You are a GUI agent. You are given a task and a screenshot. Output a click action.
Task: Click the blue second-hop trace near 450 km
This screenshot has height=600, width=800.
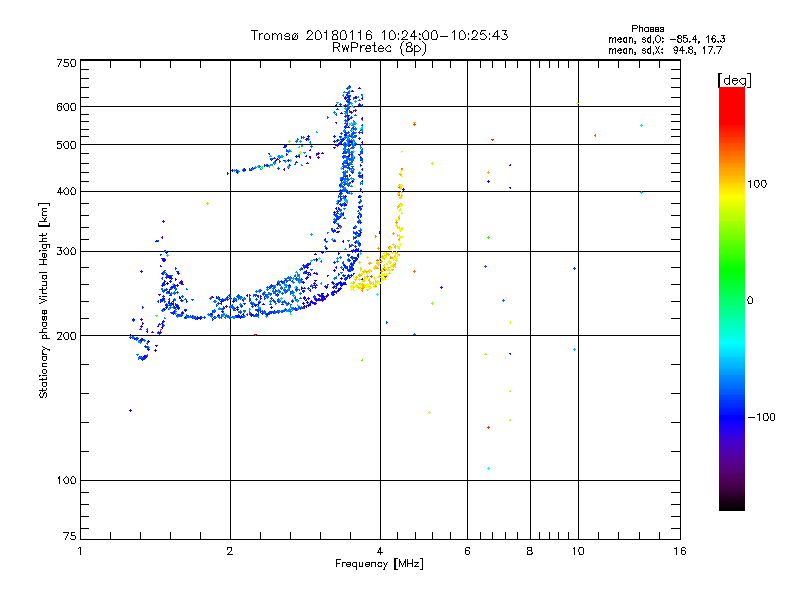pyautogui.click(x=276, y=157)
